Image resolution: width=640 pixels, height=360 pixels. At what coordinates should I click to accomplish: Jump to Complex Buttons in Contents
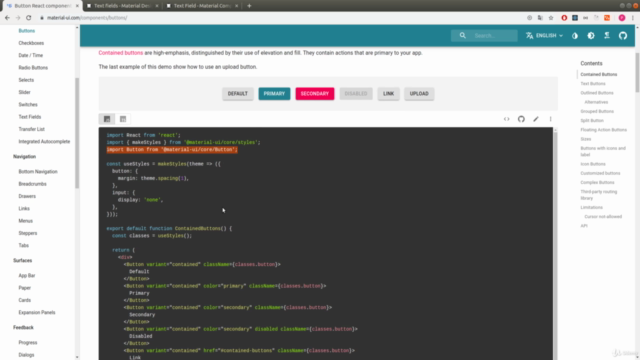597,182
